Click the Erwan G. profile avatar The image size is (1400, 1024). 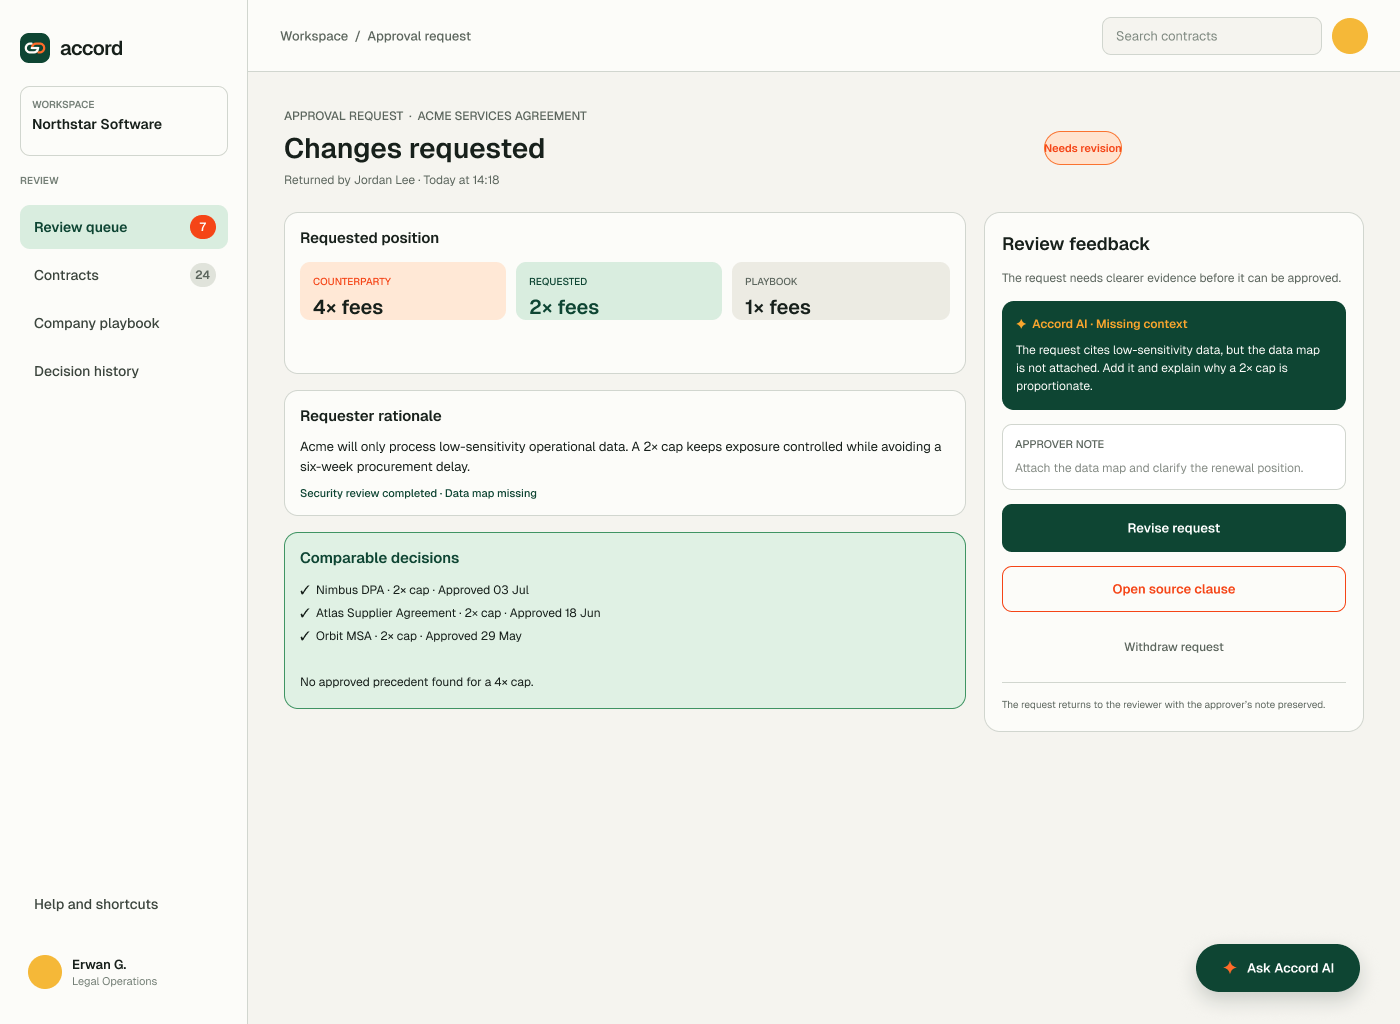pos(45,972)
